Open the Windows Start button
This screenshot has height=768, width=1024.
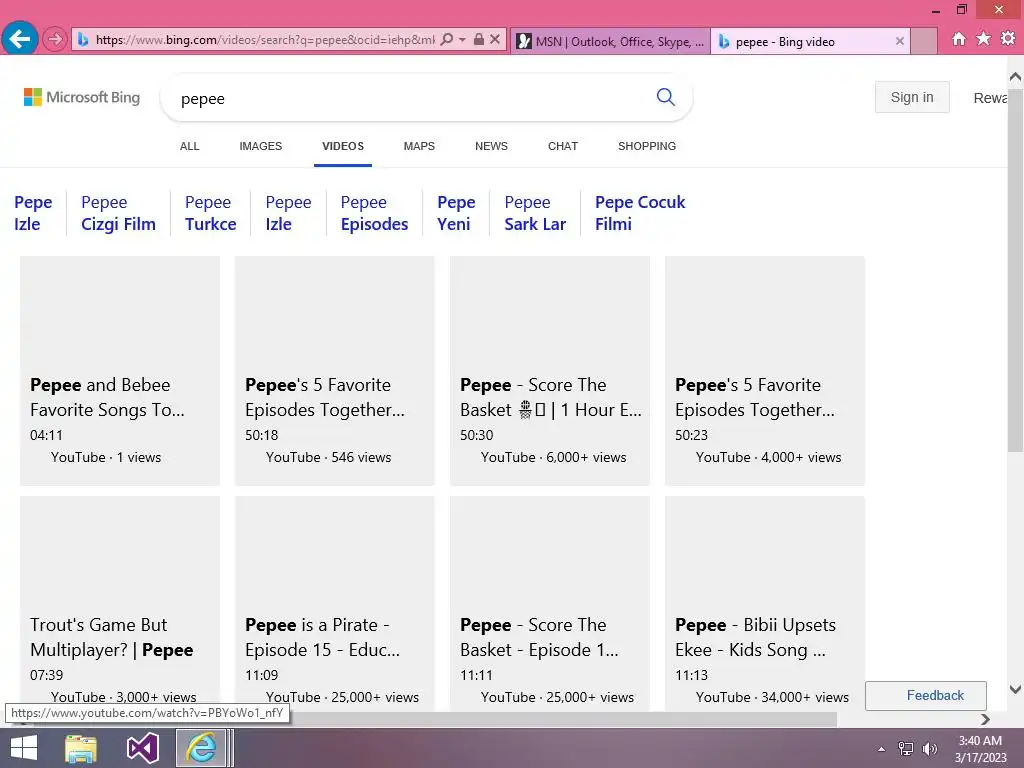[x=24, y=748]
